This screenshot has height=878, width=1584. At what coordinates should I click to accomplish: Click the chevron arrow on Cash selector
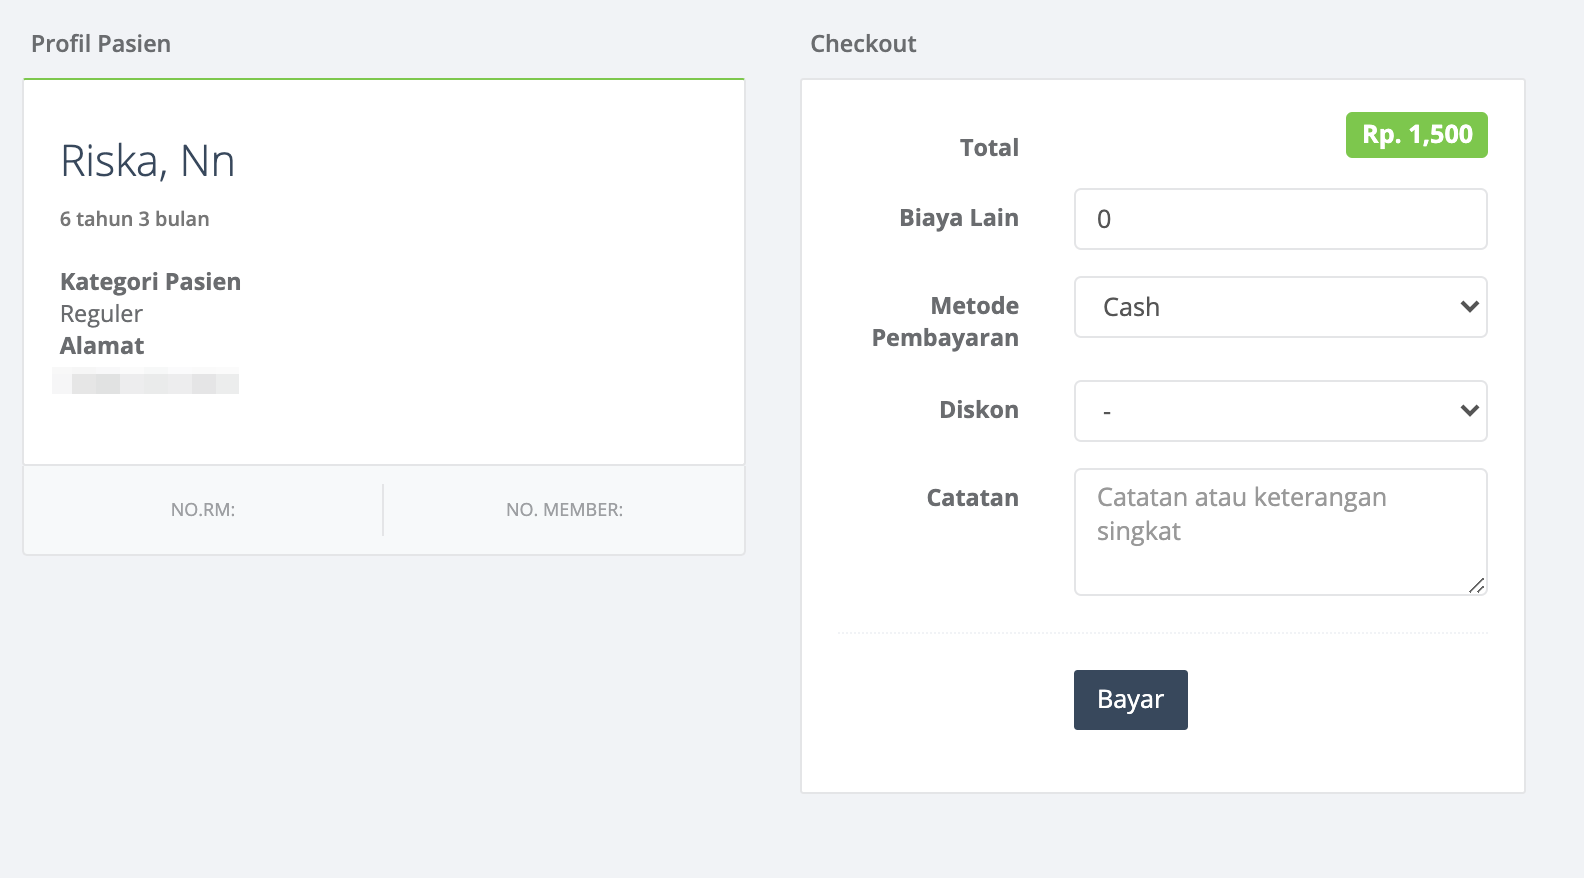coord(1469,307)
